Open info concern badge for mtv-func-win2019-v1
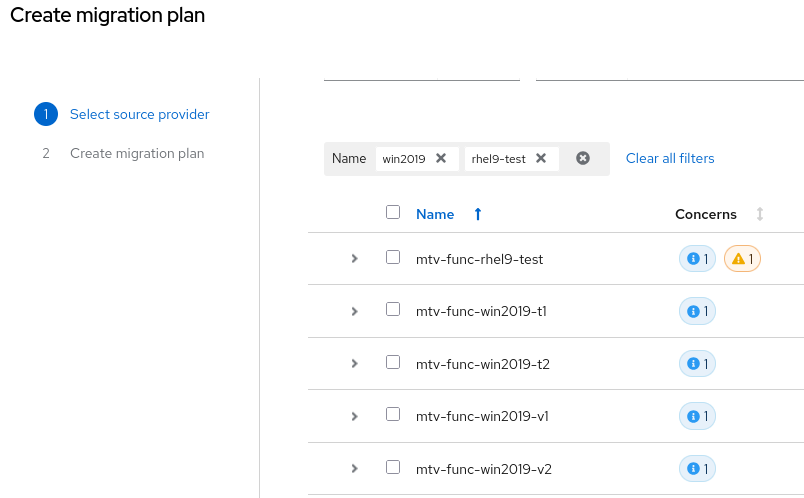 [697, 416]
